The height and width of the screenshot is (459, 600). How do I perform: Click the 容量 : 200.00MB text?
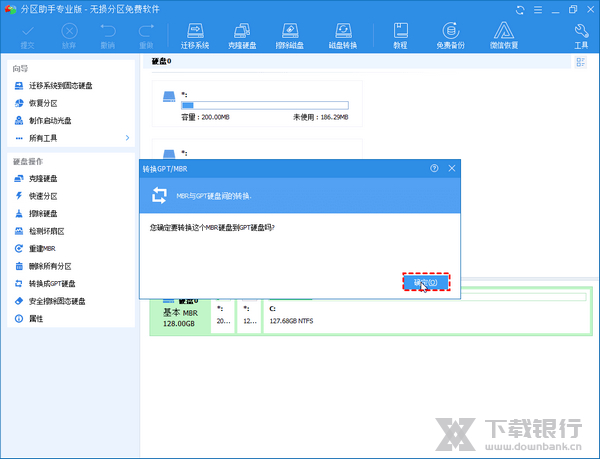pos(205,117)
